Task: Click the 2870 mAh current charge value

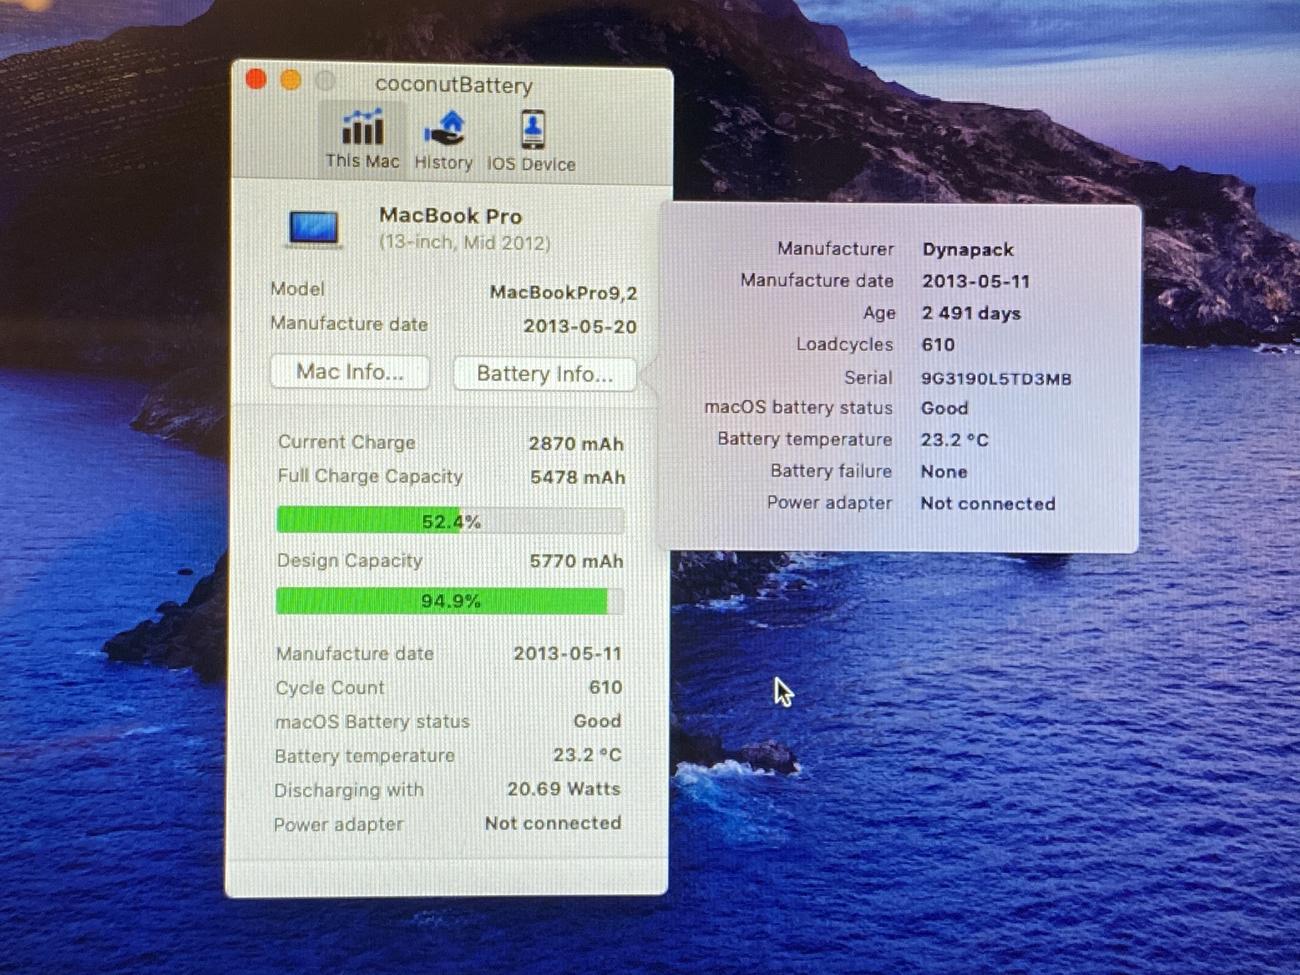Action: coord(575,444)
